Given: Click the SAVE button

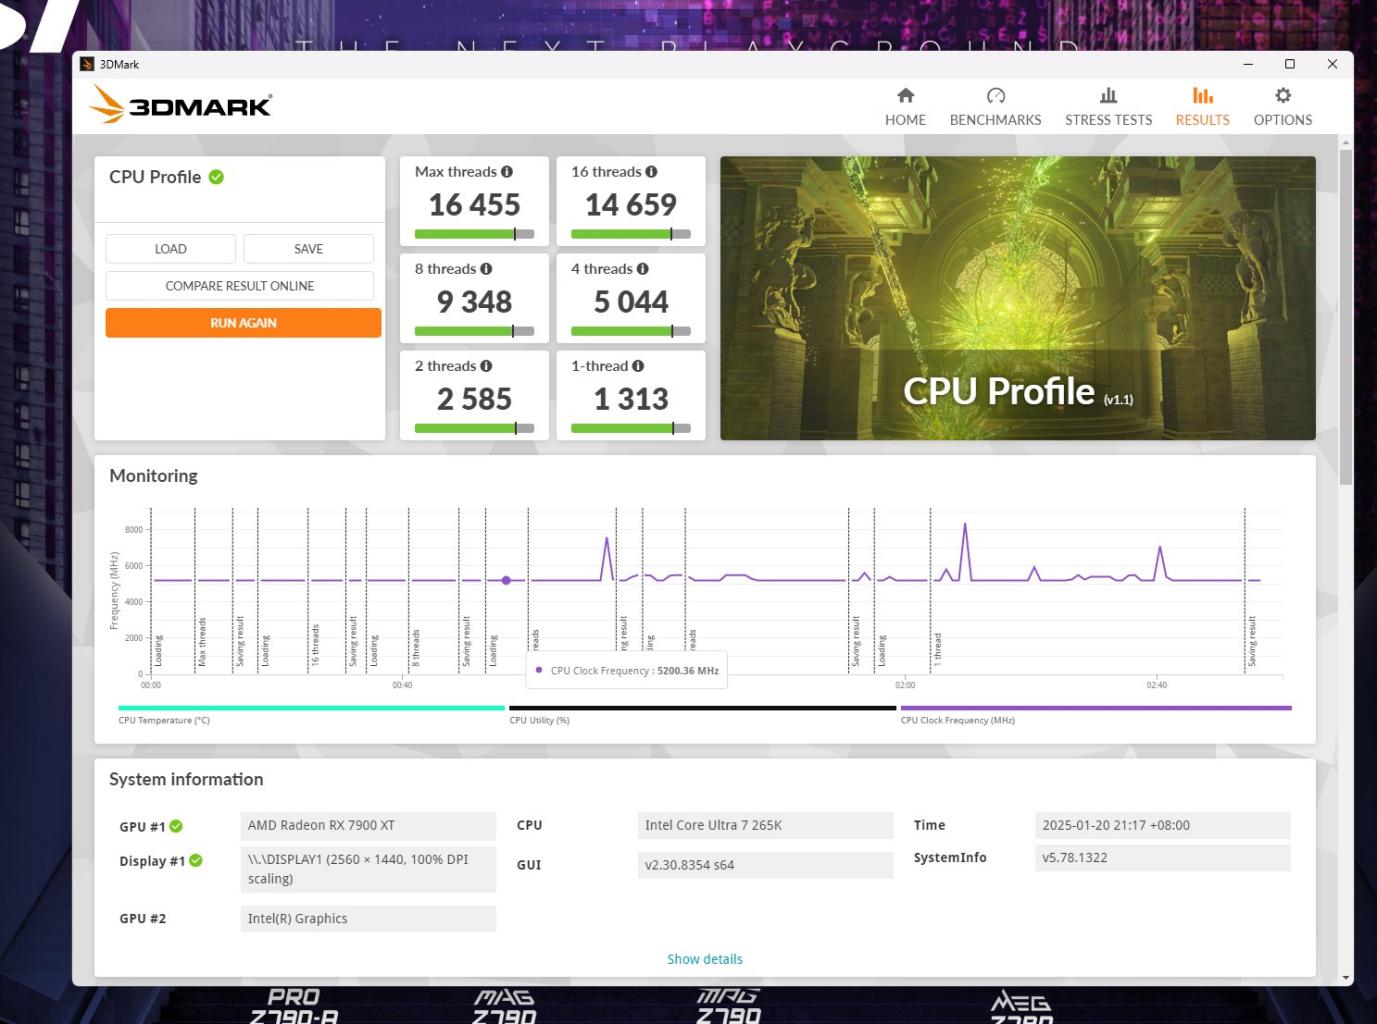Looking at the screenshot, I should point(308,249).
